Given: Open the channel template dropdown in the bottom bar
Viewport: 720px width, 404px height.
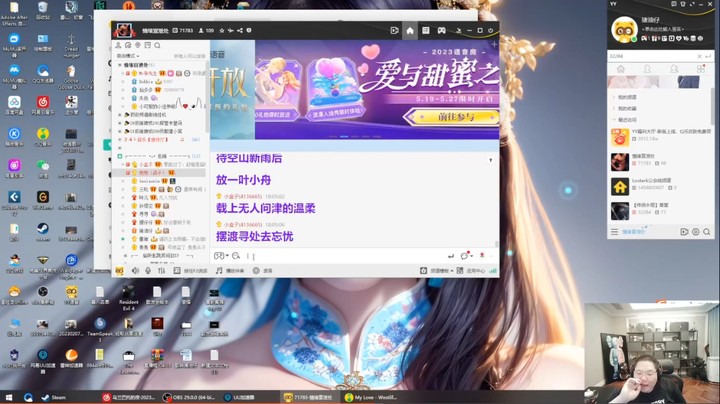Looking at the screenshot, I should [x=437, y=270].
